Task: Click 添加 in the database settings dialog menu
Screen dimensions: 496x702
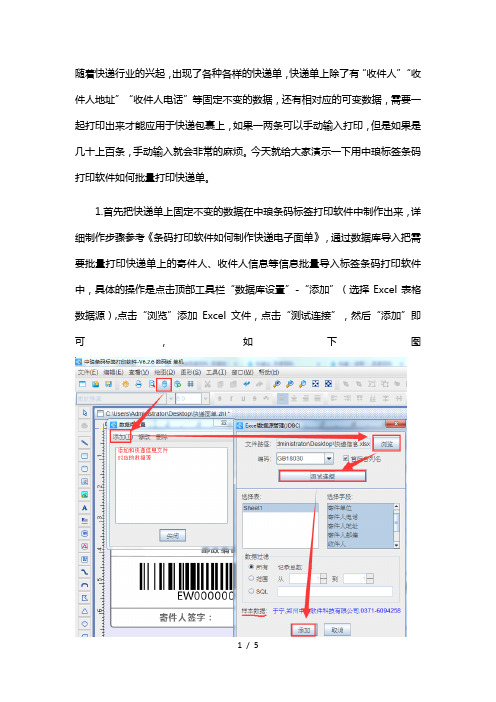Action: click(x=121, y=437)
